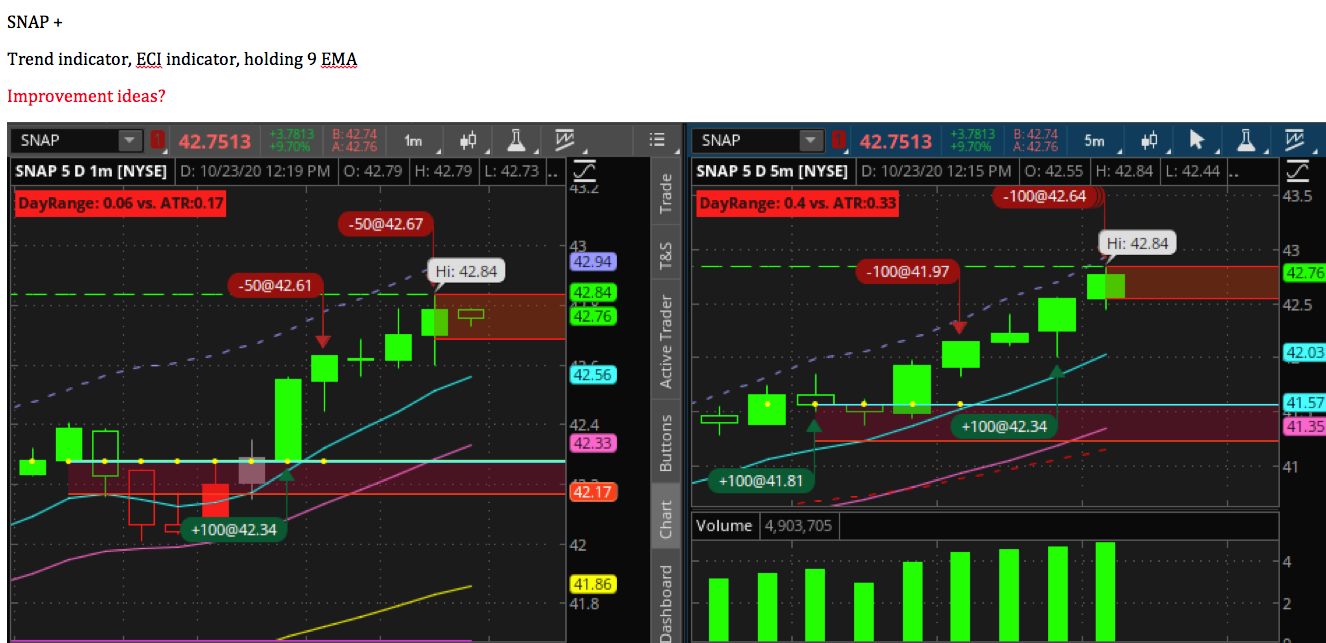Toggle the price axis scale icon in the right 5m chart

click(x=1299, y=170)
